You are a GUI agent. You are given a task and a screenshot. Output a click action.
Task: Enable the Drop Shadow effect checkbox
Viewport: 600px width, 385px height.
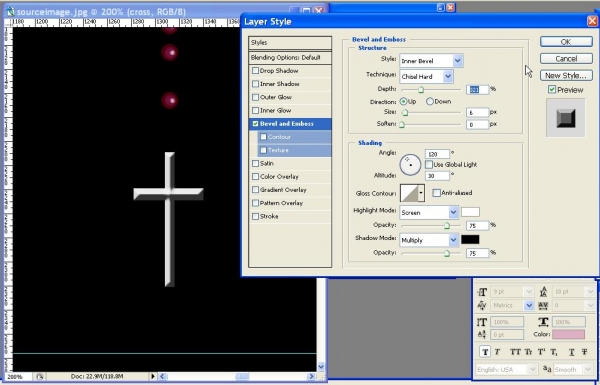pyautogui.click(x=255, y=71)
